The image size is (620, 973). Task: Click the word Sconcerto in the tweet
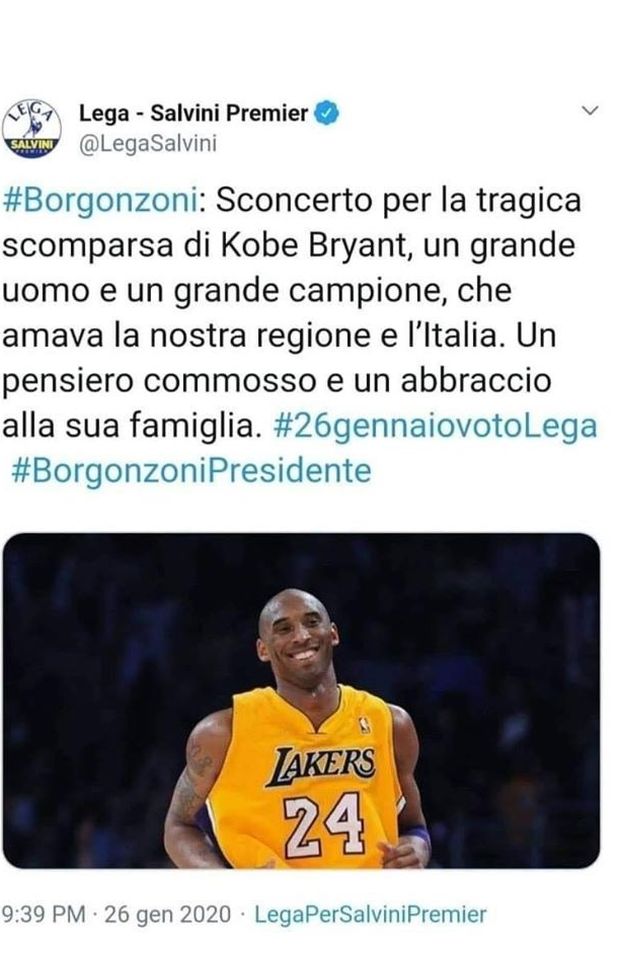pyautogui.click(x=295, y=201)
